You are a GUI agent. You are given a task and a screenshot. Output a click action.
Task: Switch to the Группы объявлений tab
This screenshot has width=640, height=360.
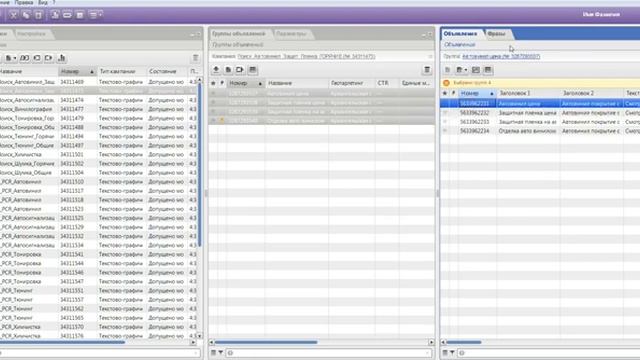coord(239,34)
